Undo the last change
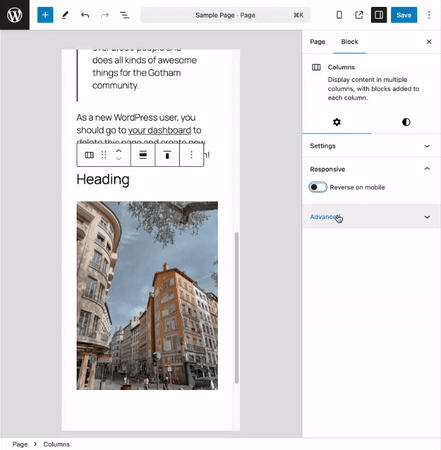 [85, 15]
